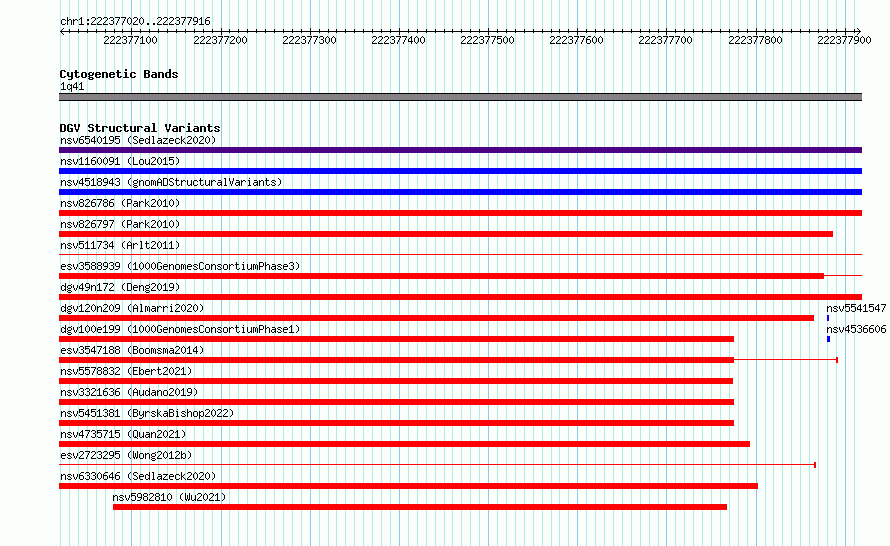Click ruler position 222377700
This screenshot has width=890, height=546.
tap(666, 40)
